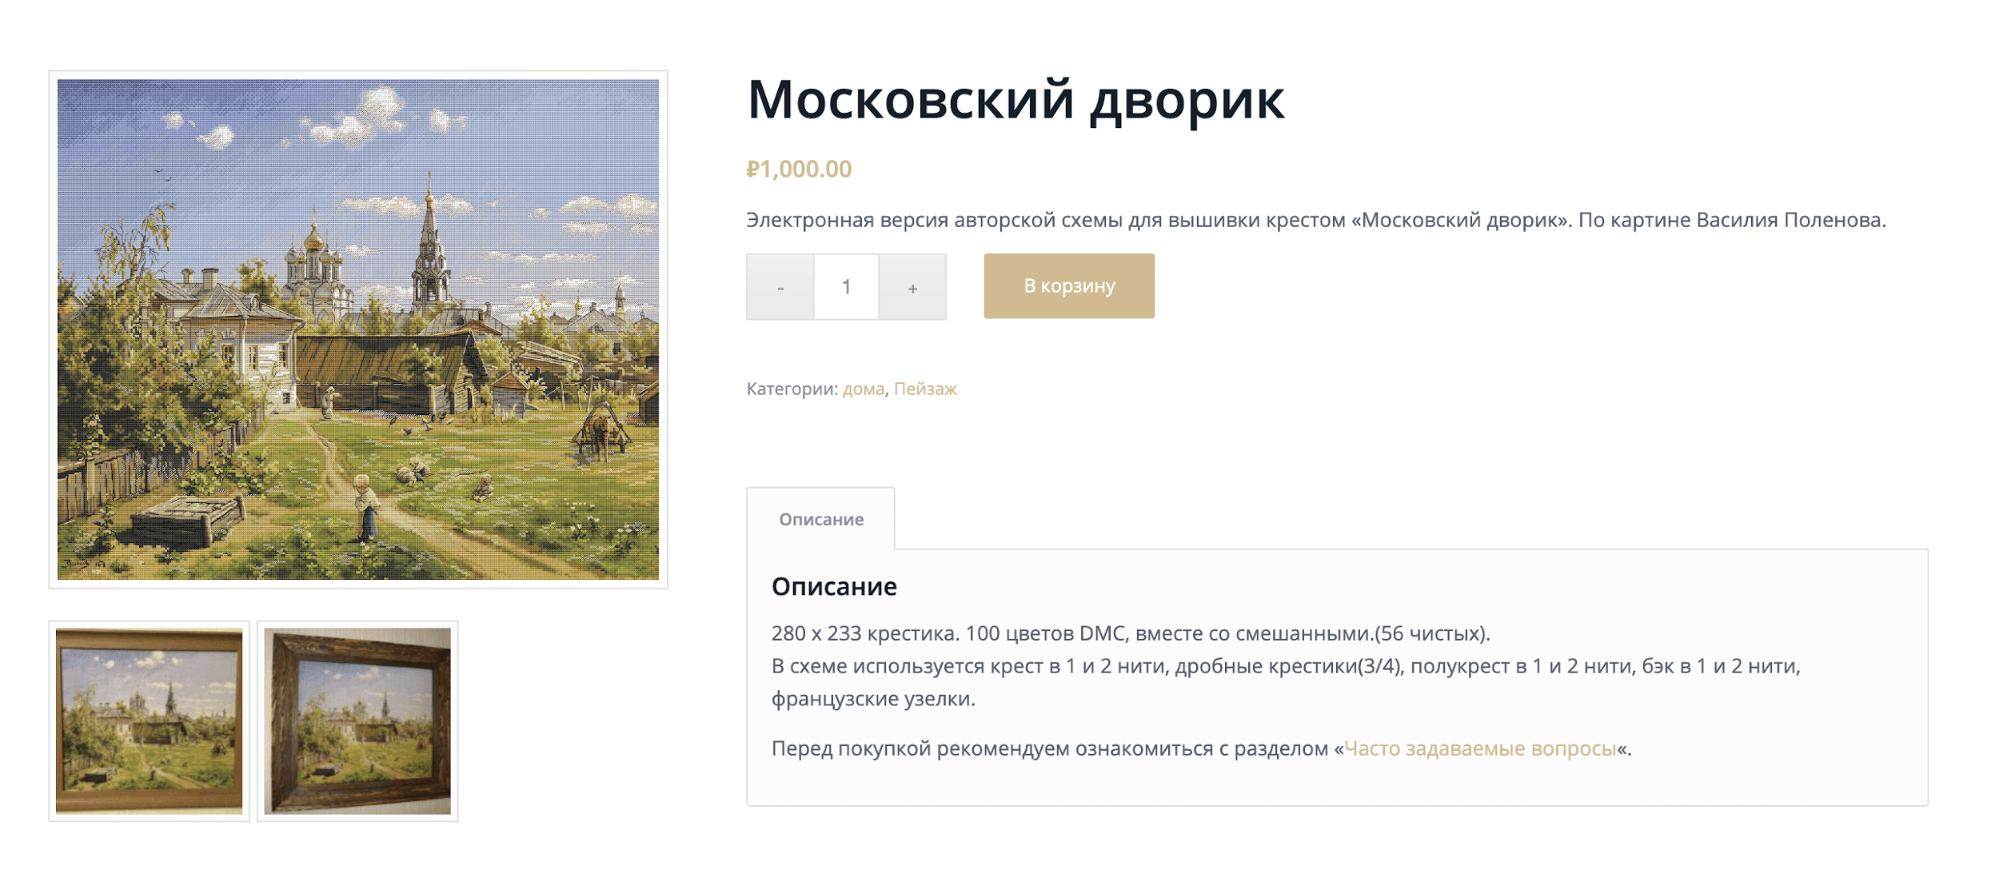Screen dimensions: 2000x890
Task: Click the quantity input field showing 1
Action: click(x=846, y=287)
